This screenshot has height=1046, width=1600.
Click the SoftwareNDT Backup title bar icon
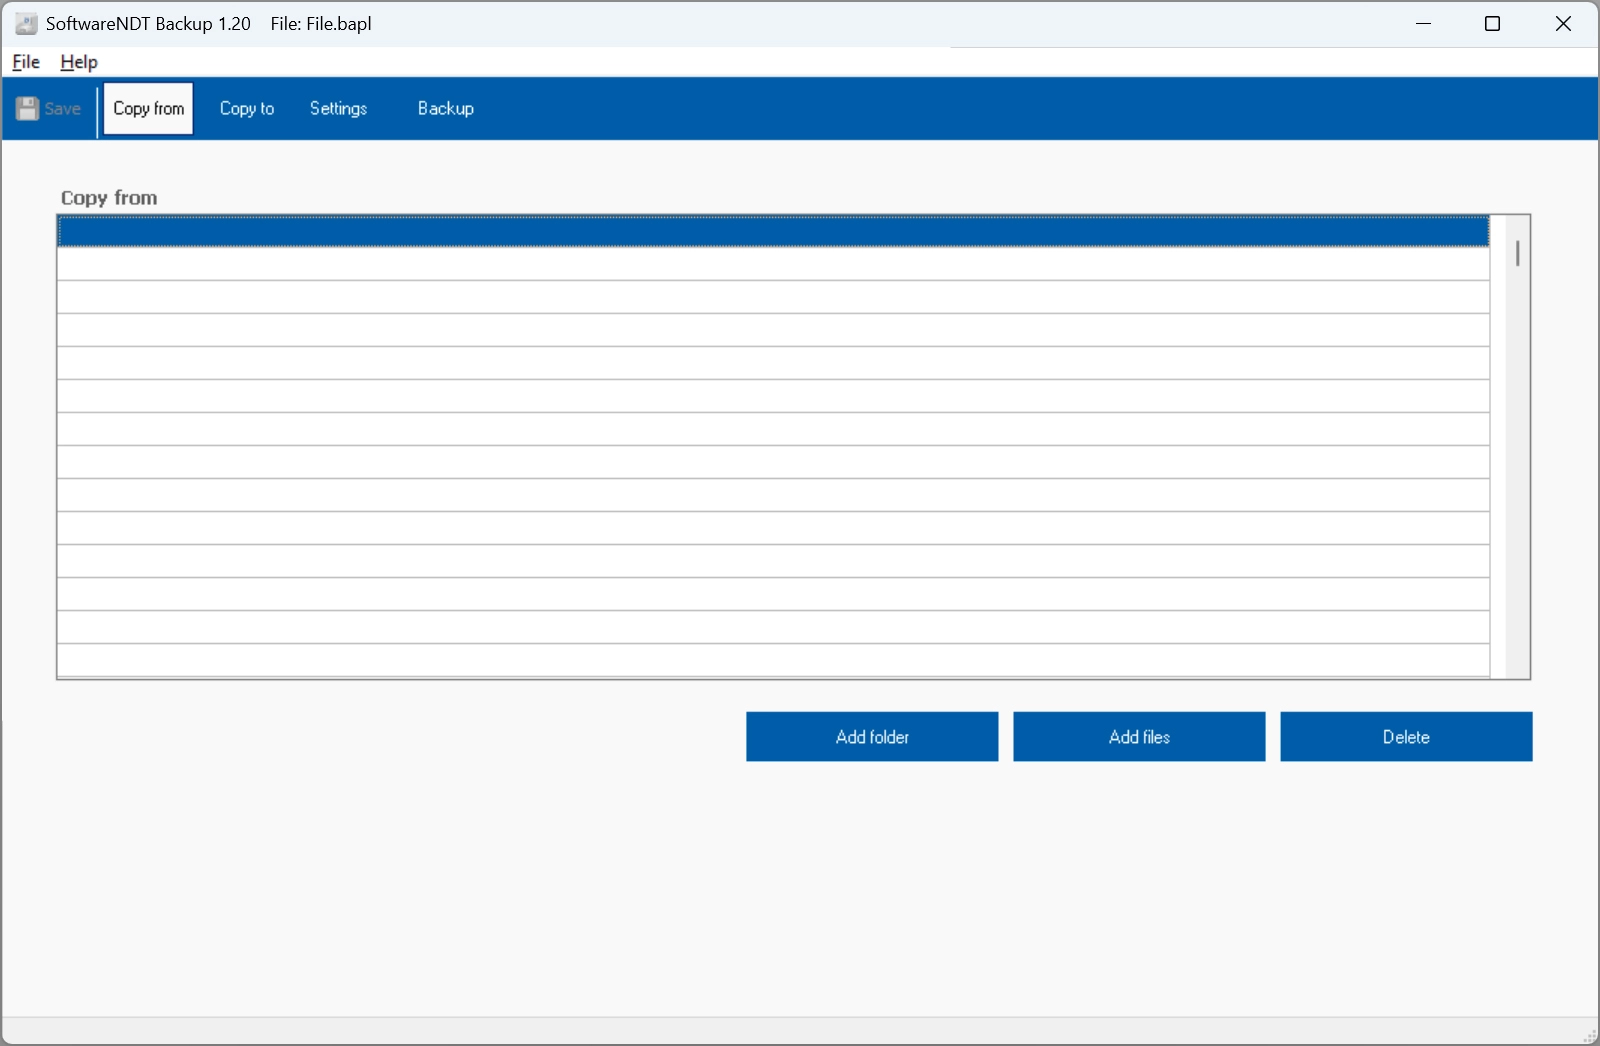[x=26, y=24]
